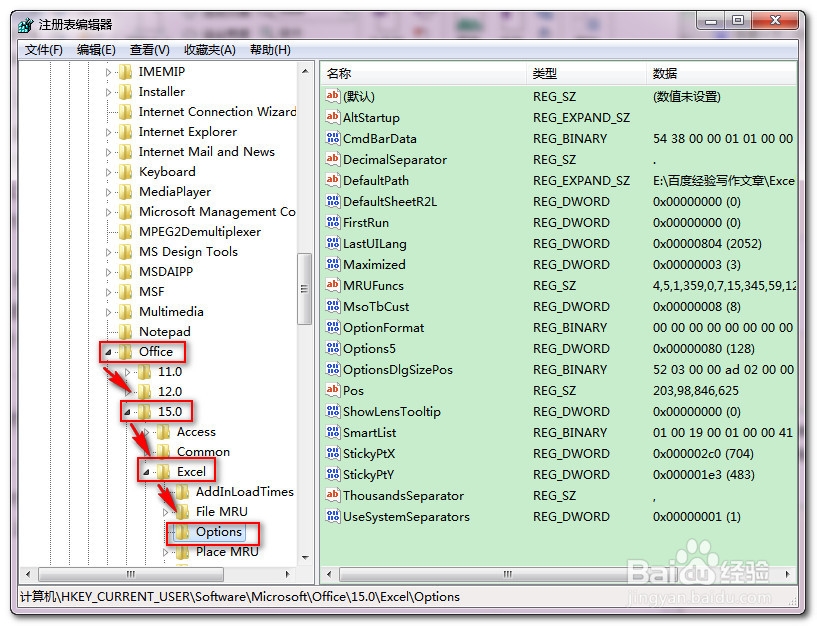Click values pane horizontal scrollbar thumb
This screenshot has height=626, width=817.
pyautogui.click(x=507, y=574)
